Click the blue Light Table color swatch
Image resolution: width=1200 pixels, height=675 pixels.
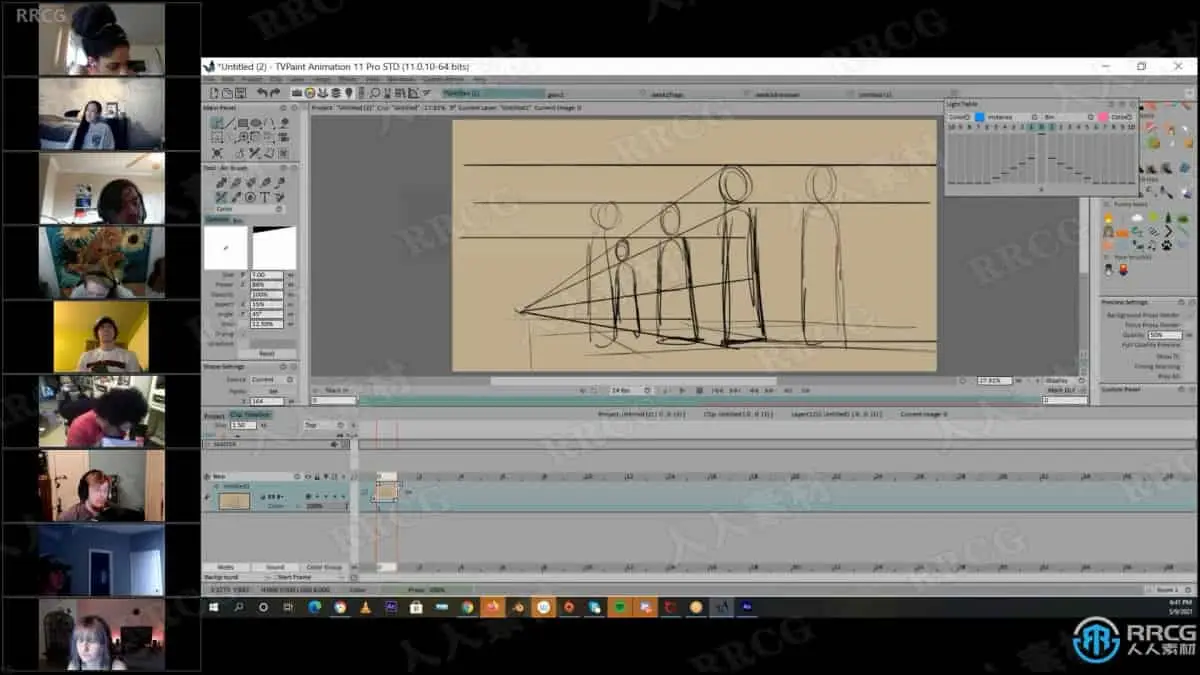pyautogui.click(x=980, y=117)
